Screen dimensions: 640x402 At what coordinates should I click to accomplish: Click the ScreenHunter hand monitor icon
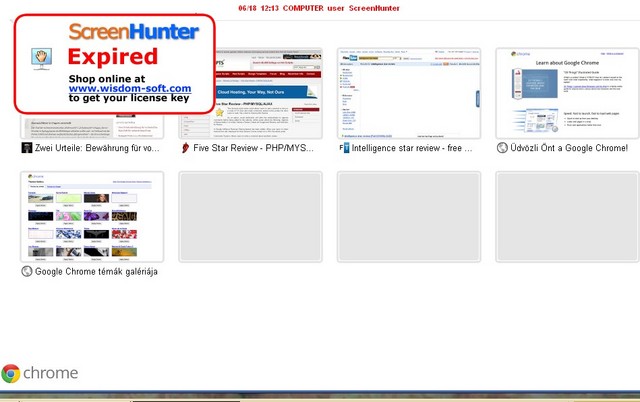pyautogui.click(x=41, y=58)
